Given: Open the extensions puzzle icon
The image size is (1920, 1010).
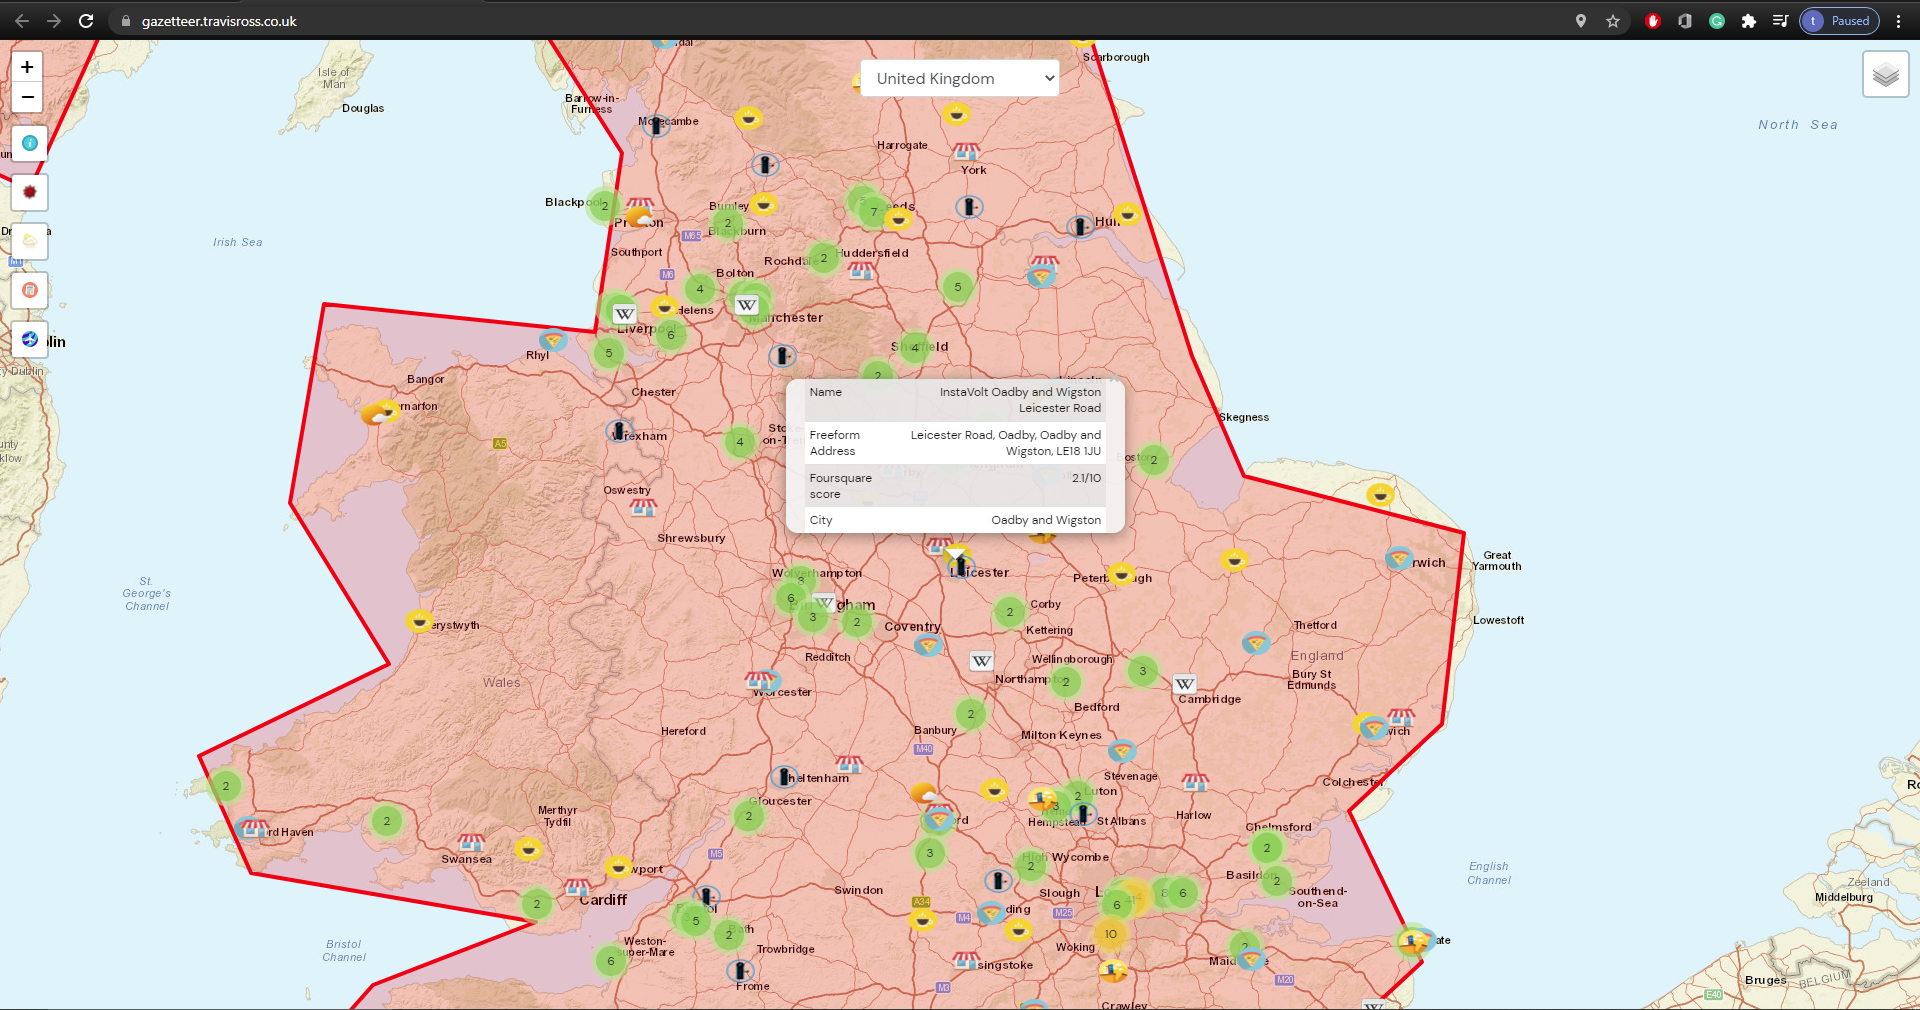Looking at the screenshot, I should click(x=1748, y=21).
